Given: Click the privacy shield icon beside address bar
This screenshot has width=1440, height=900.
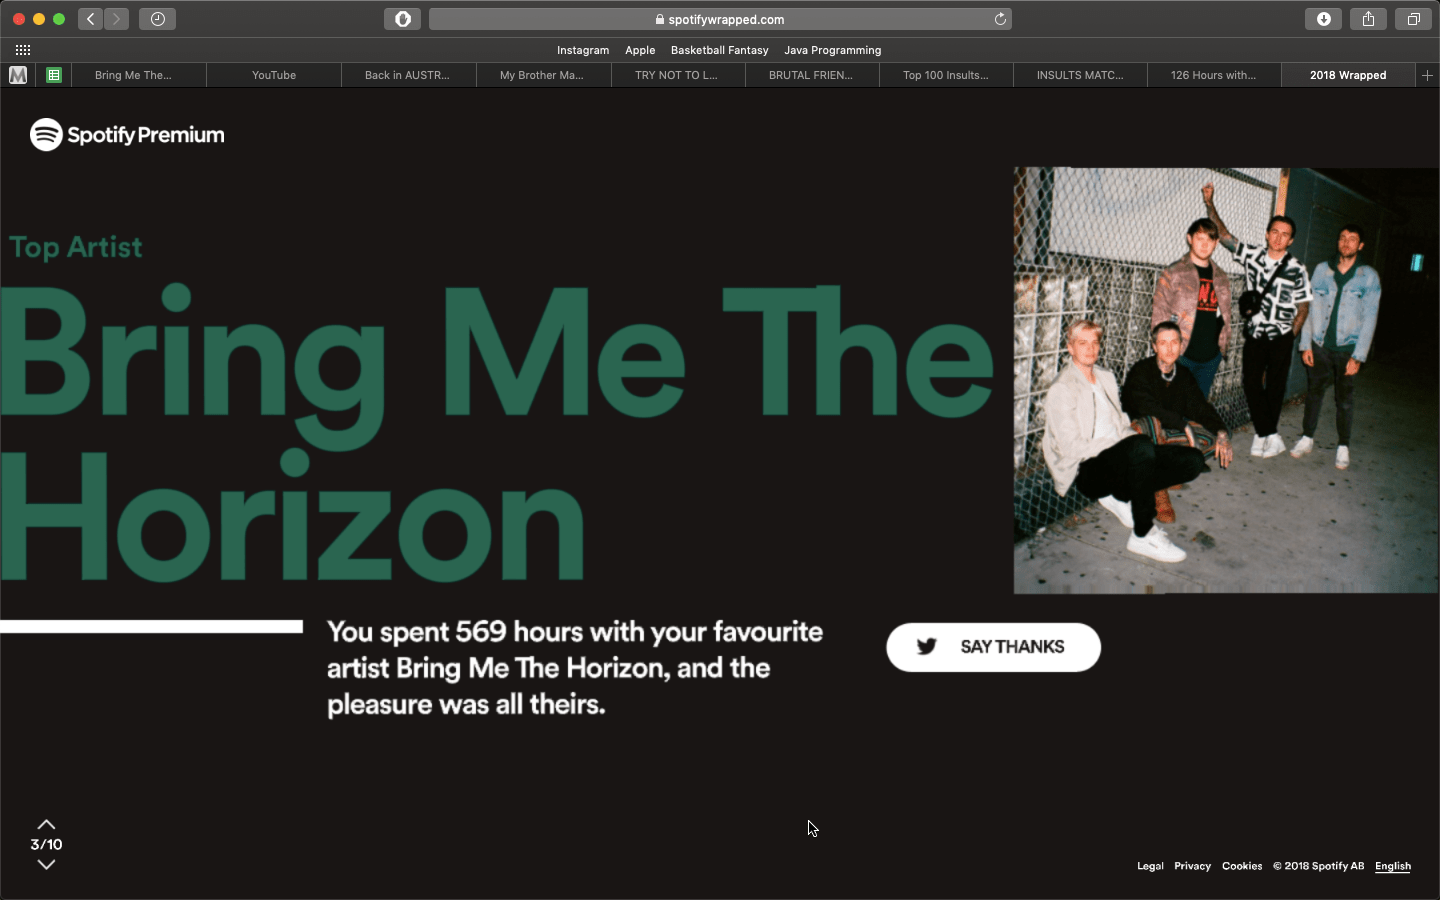Looking at the screenshot, I should click(x=402, y=18).
